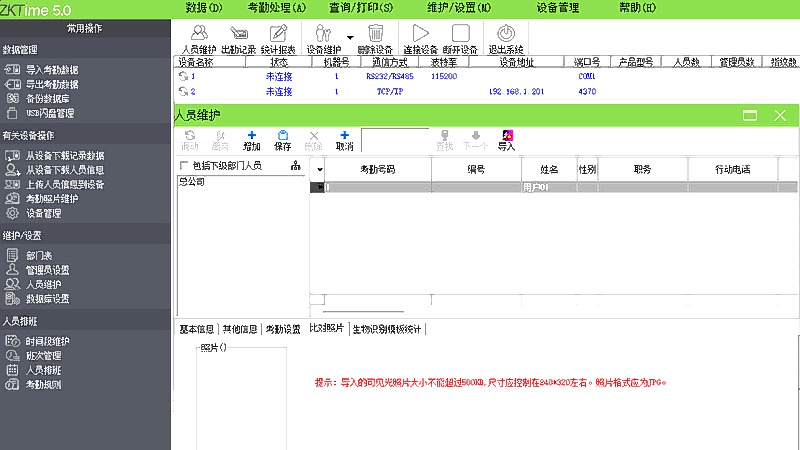Image resolution: width=800 pixels, height=450 pixels.
Task: Open USB闪盘管理 in sidebar
Action: (40, 113)
